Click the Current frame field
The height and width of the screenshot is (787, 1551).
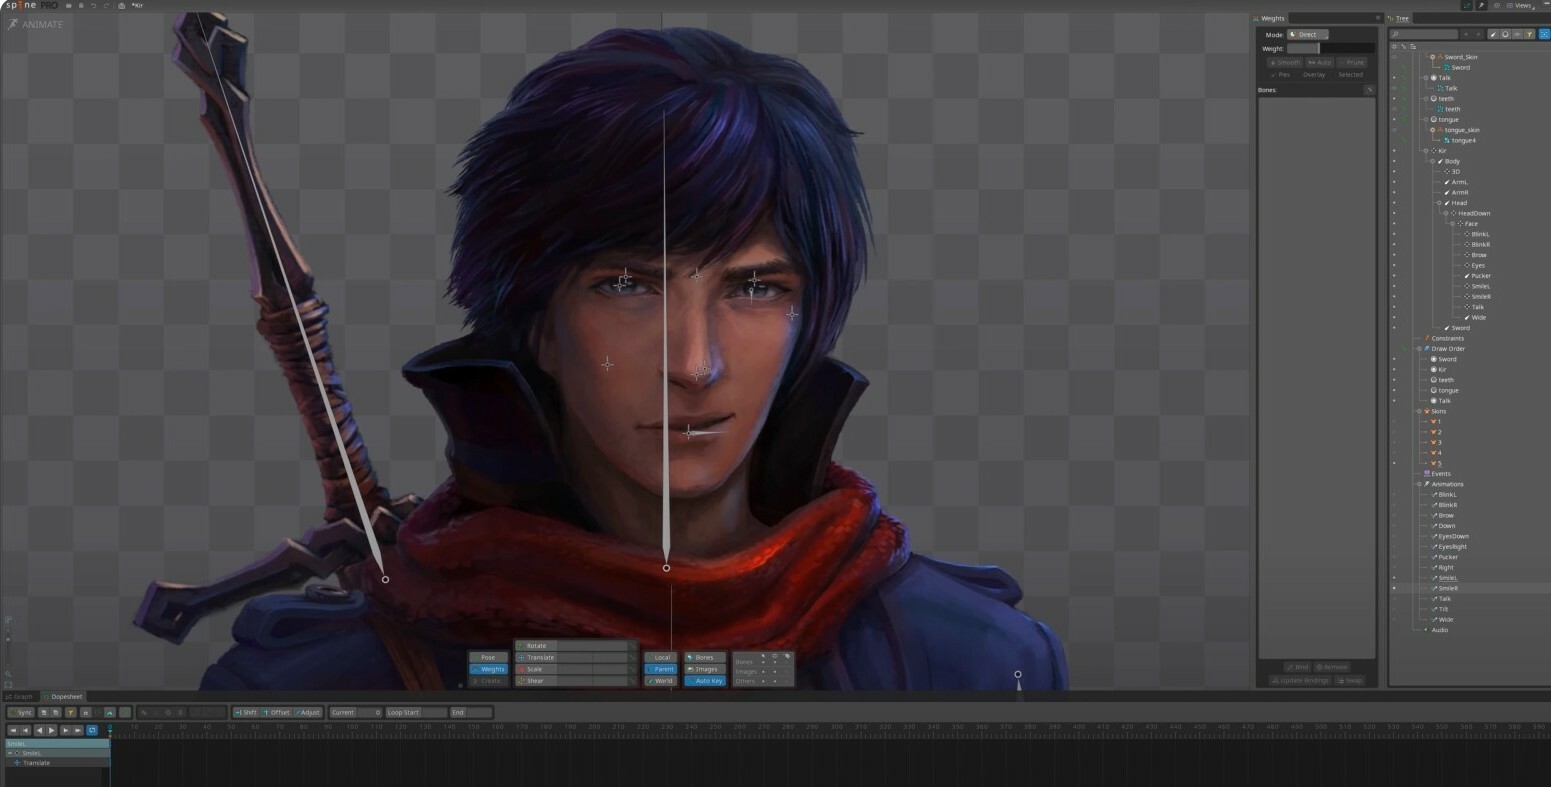click(x=356, y=713)
